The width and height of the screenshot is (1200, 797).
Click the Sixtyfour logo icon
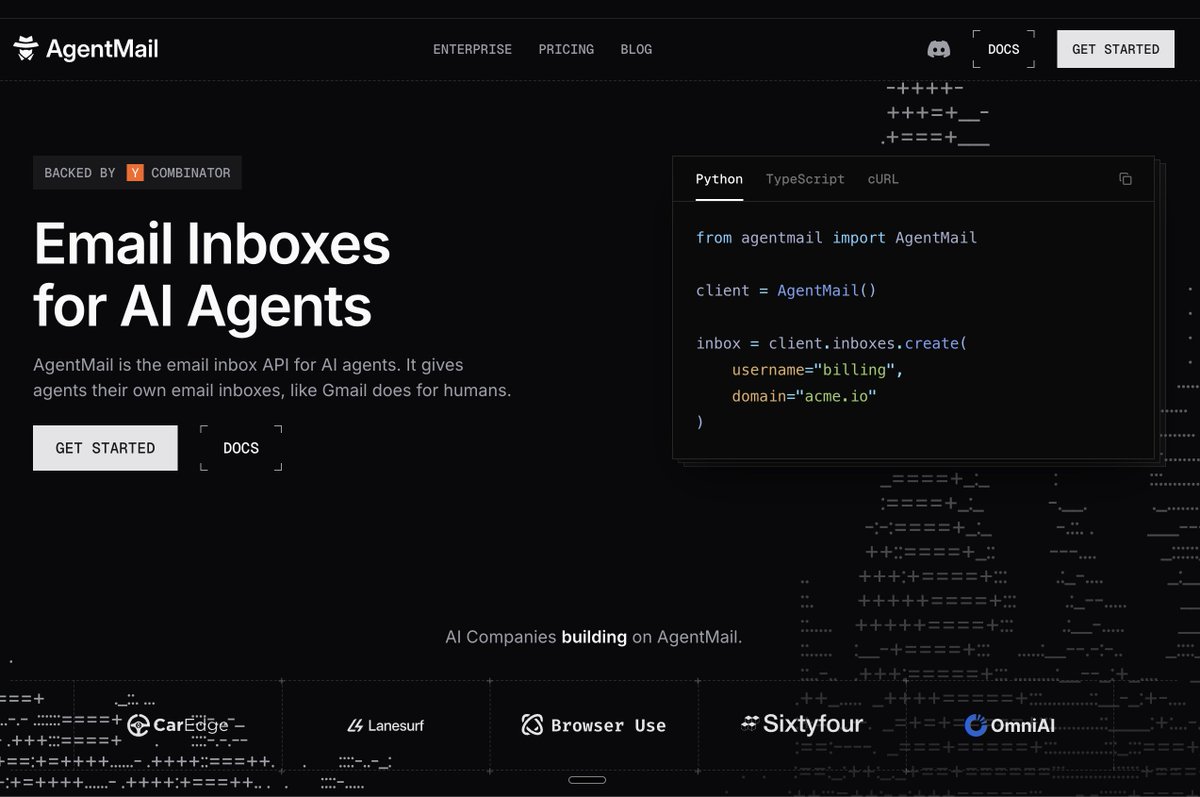[x=749, y=724]
